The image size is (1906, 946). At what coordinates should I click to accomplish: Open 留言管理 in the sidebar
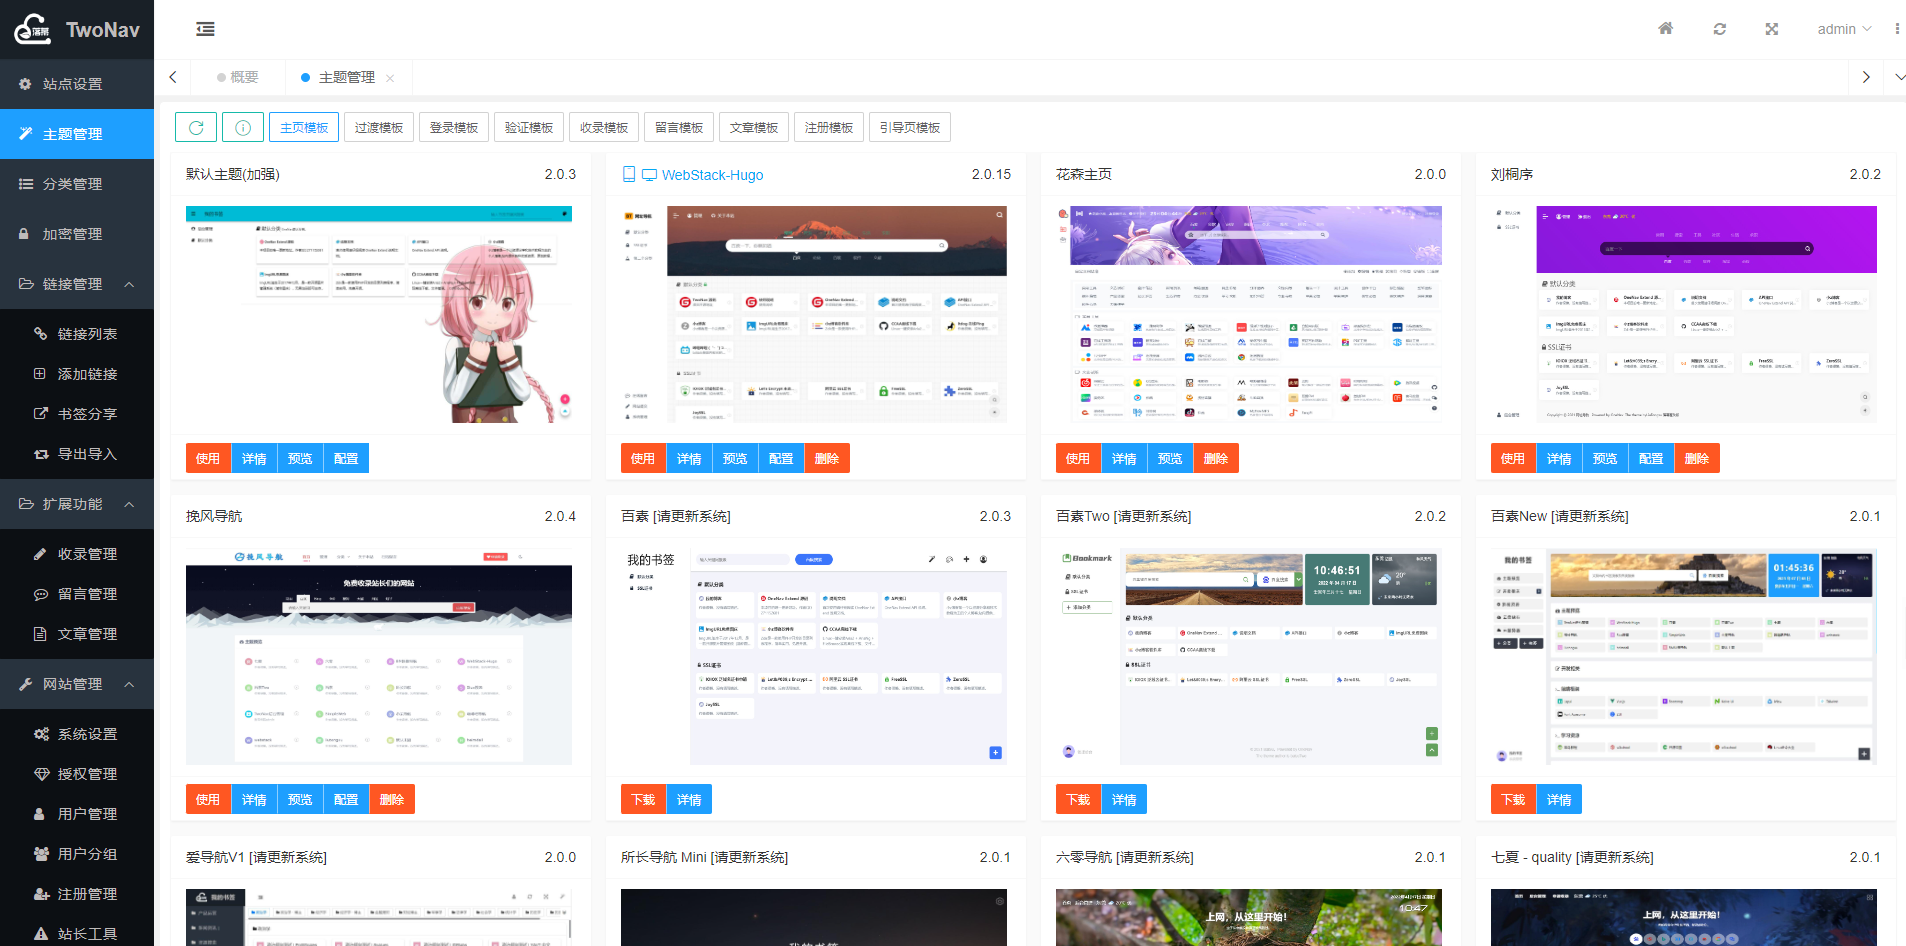pos(77,594)
